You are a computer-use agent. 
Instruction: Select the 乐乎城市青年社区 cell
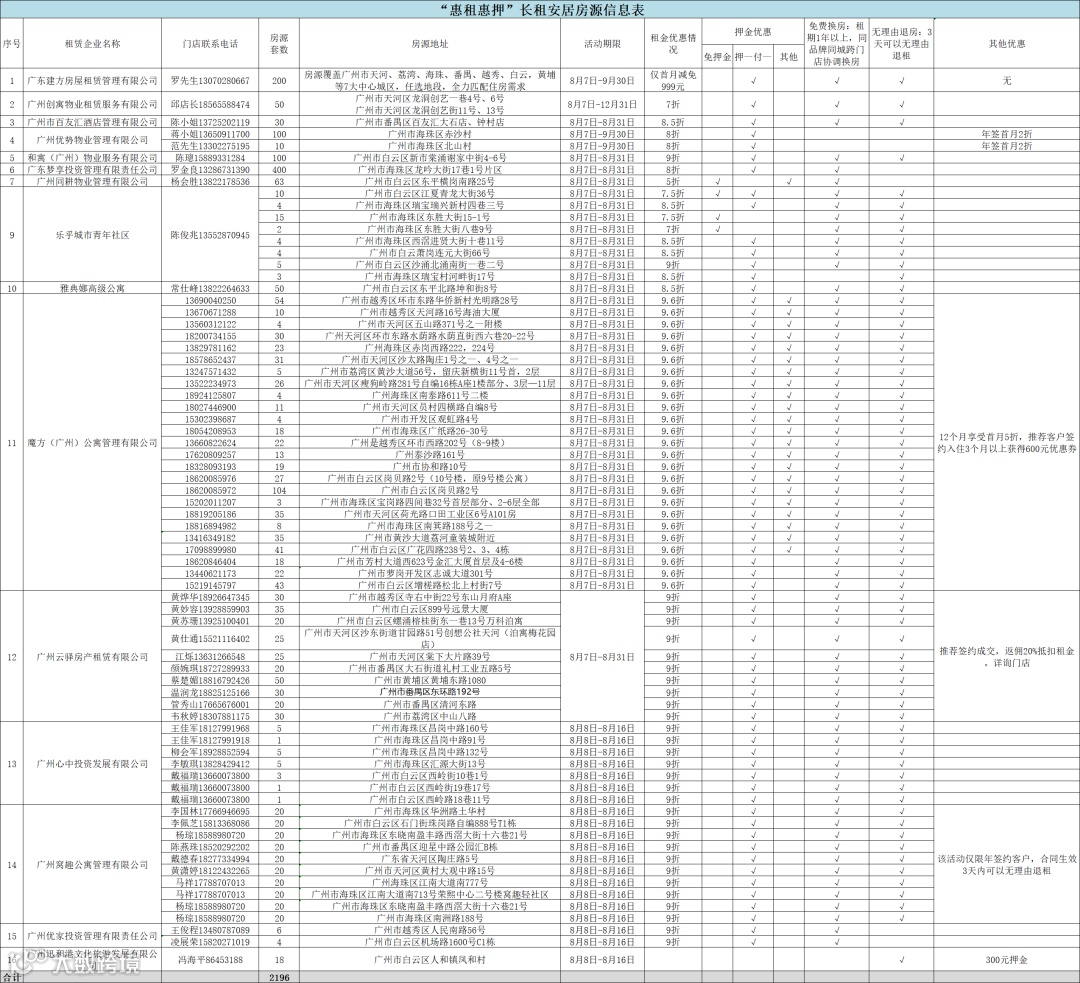[x=92, y=235]
